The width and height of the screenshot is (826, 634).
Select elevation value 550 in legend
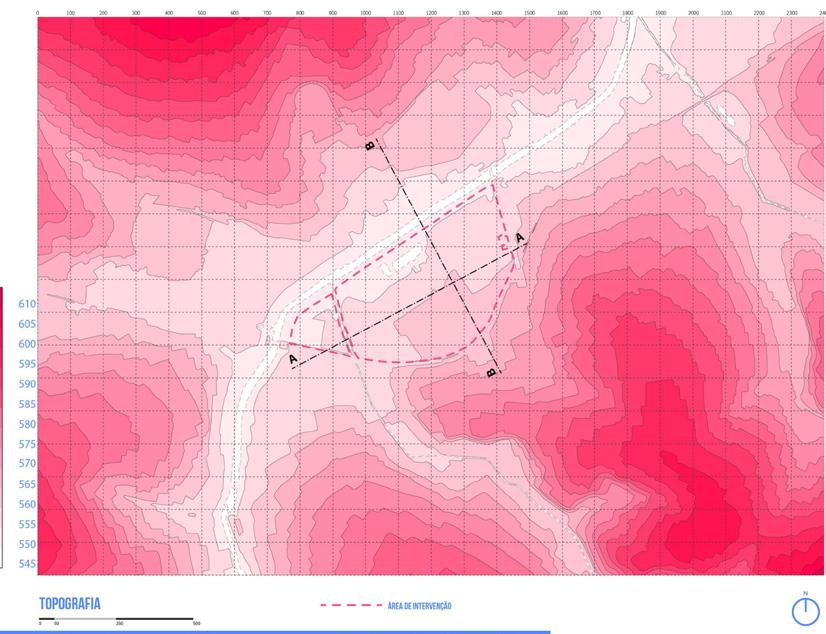(27, 544)
